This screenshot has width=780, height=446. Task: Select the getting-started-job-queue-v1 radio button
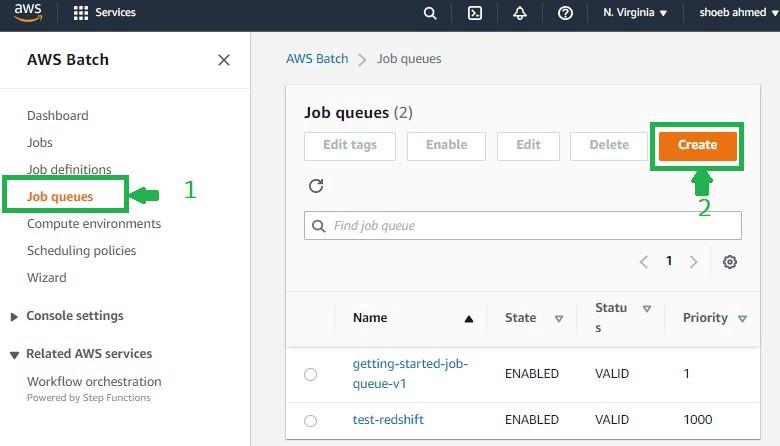[310, 374]
